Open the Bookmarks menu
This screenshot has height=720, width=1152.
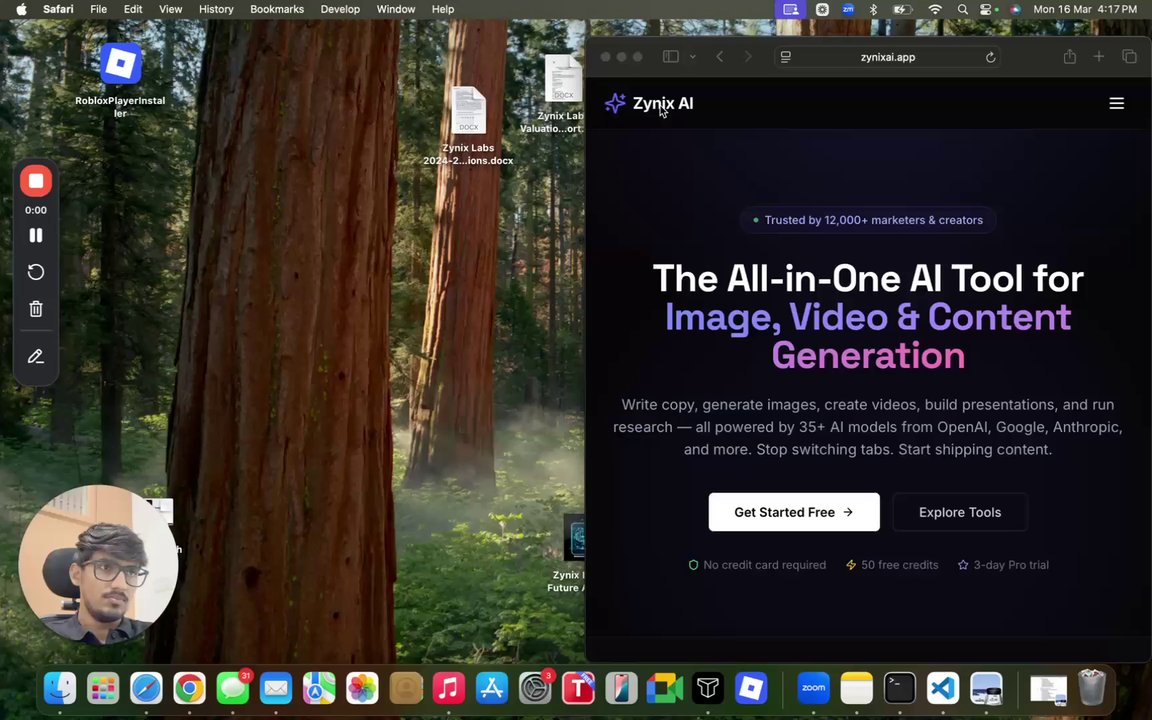point(277,9)
